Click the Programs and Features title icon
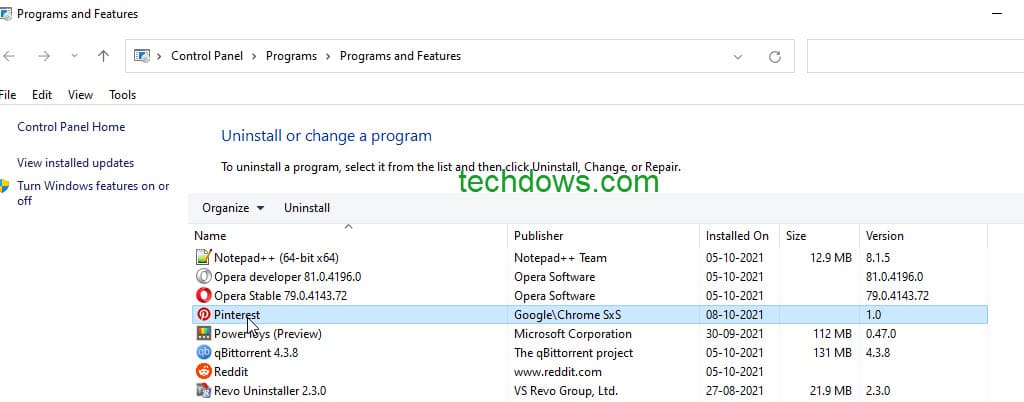This screenshot has height=402, width=1024. [5, 14]
